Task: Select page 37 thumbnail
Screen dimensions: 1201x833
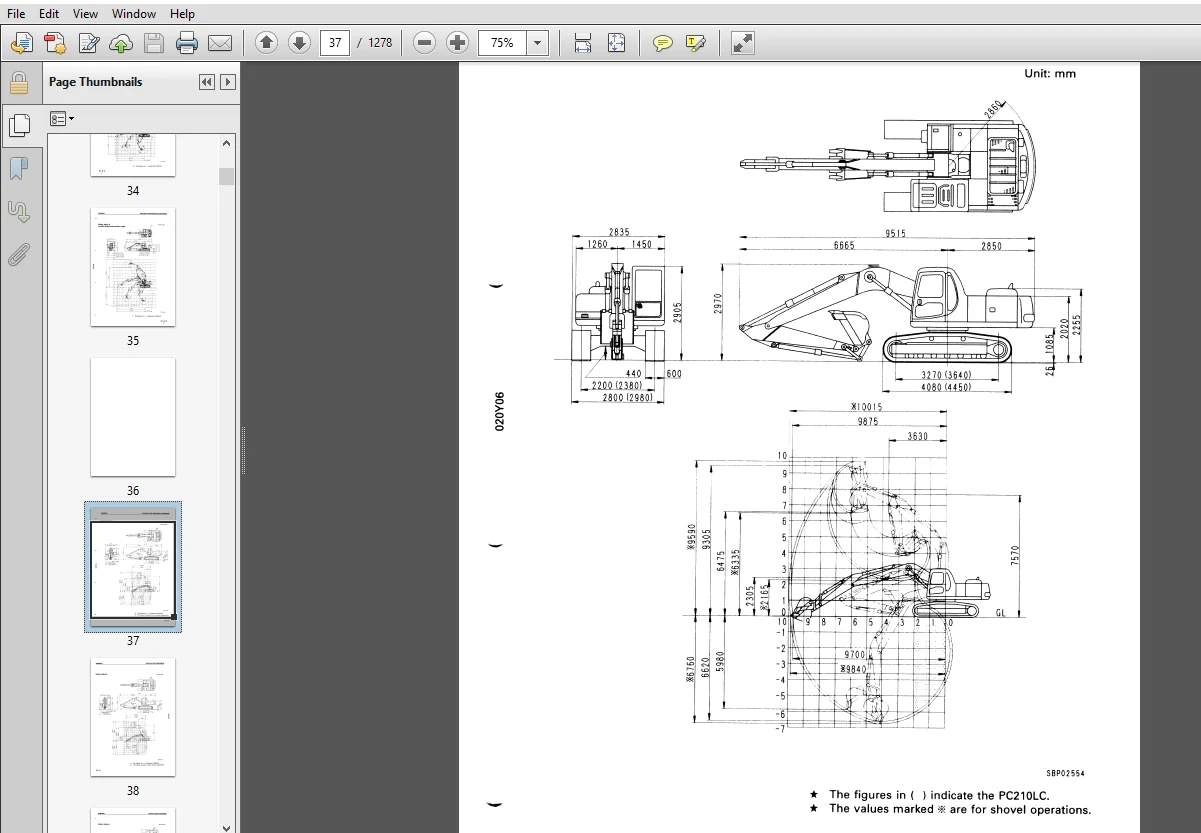Action: tap(133, 566)
